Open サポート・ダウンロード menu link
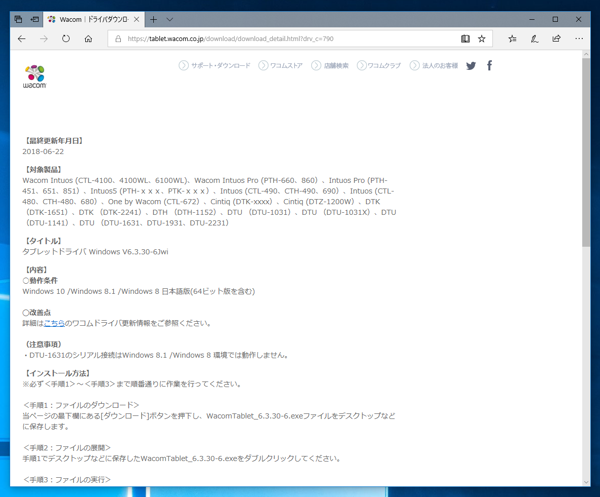 [215, 65]
